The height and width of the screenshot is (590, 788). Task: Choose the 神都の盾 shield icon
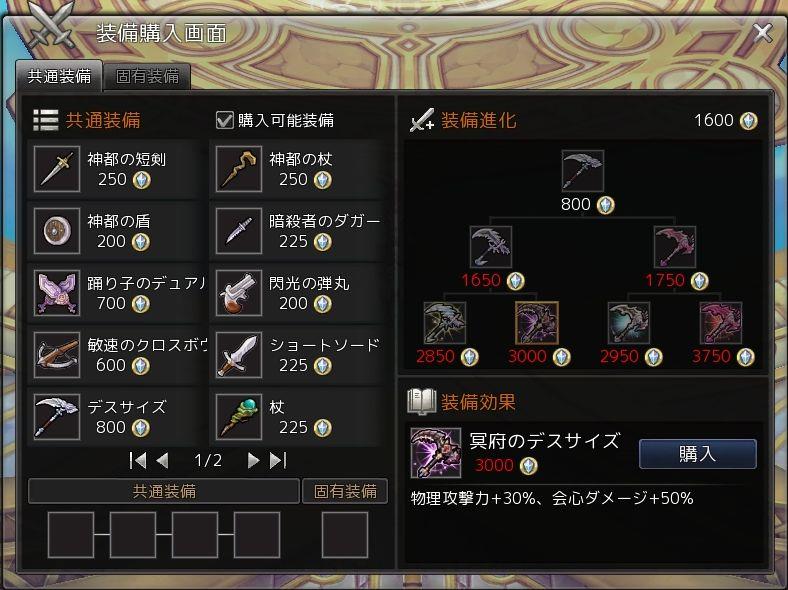pyautogui.click(x=57, y=231)
